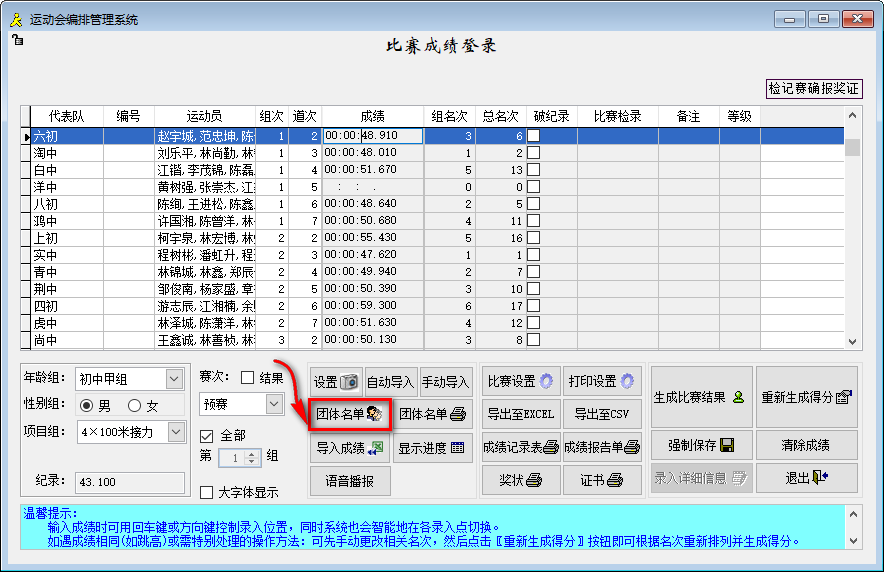The image size is (884, 572).
Task: Expand the 预赛 round dropdown
Action: (x=274, y=404)
